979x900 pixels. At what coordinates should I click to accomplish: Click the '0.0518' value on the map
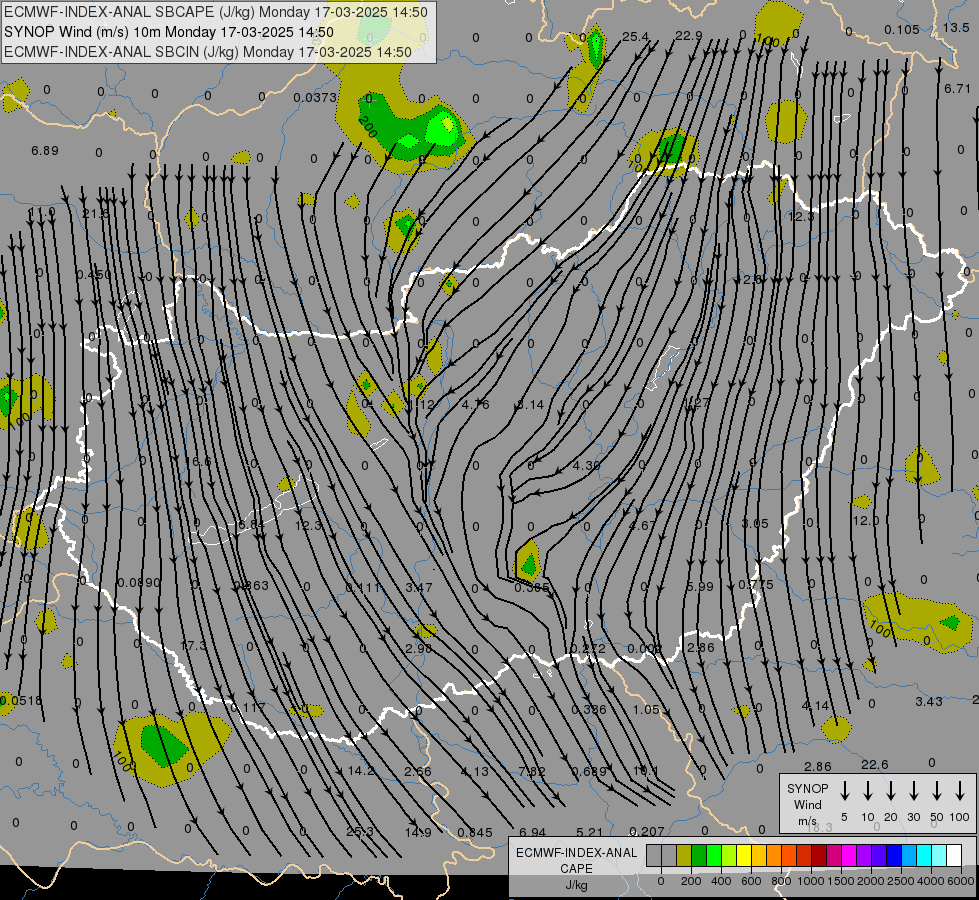pos(21,700)
